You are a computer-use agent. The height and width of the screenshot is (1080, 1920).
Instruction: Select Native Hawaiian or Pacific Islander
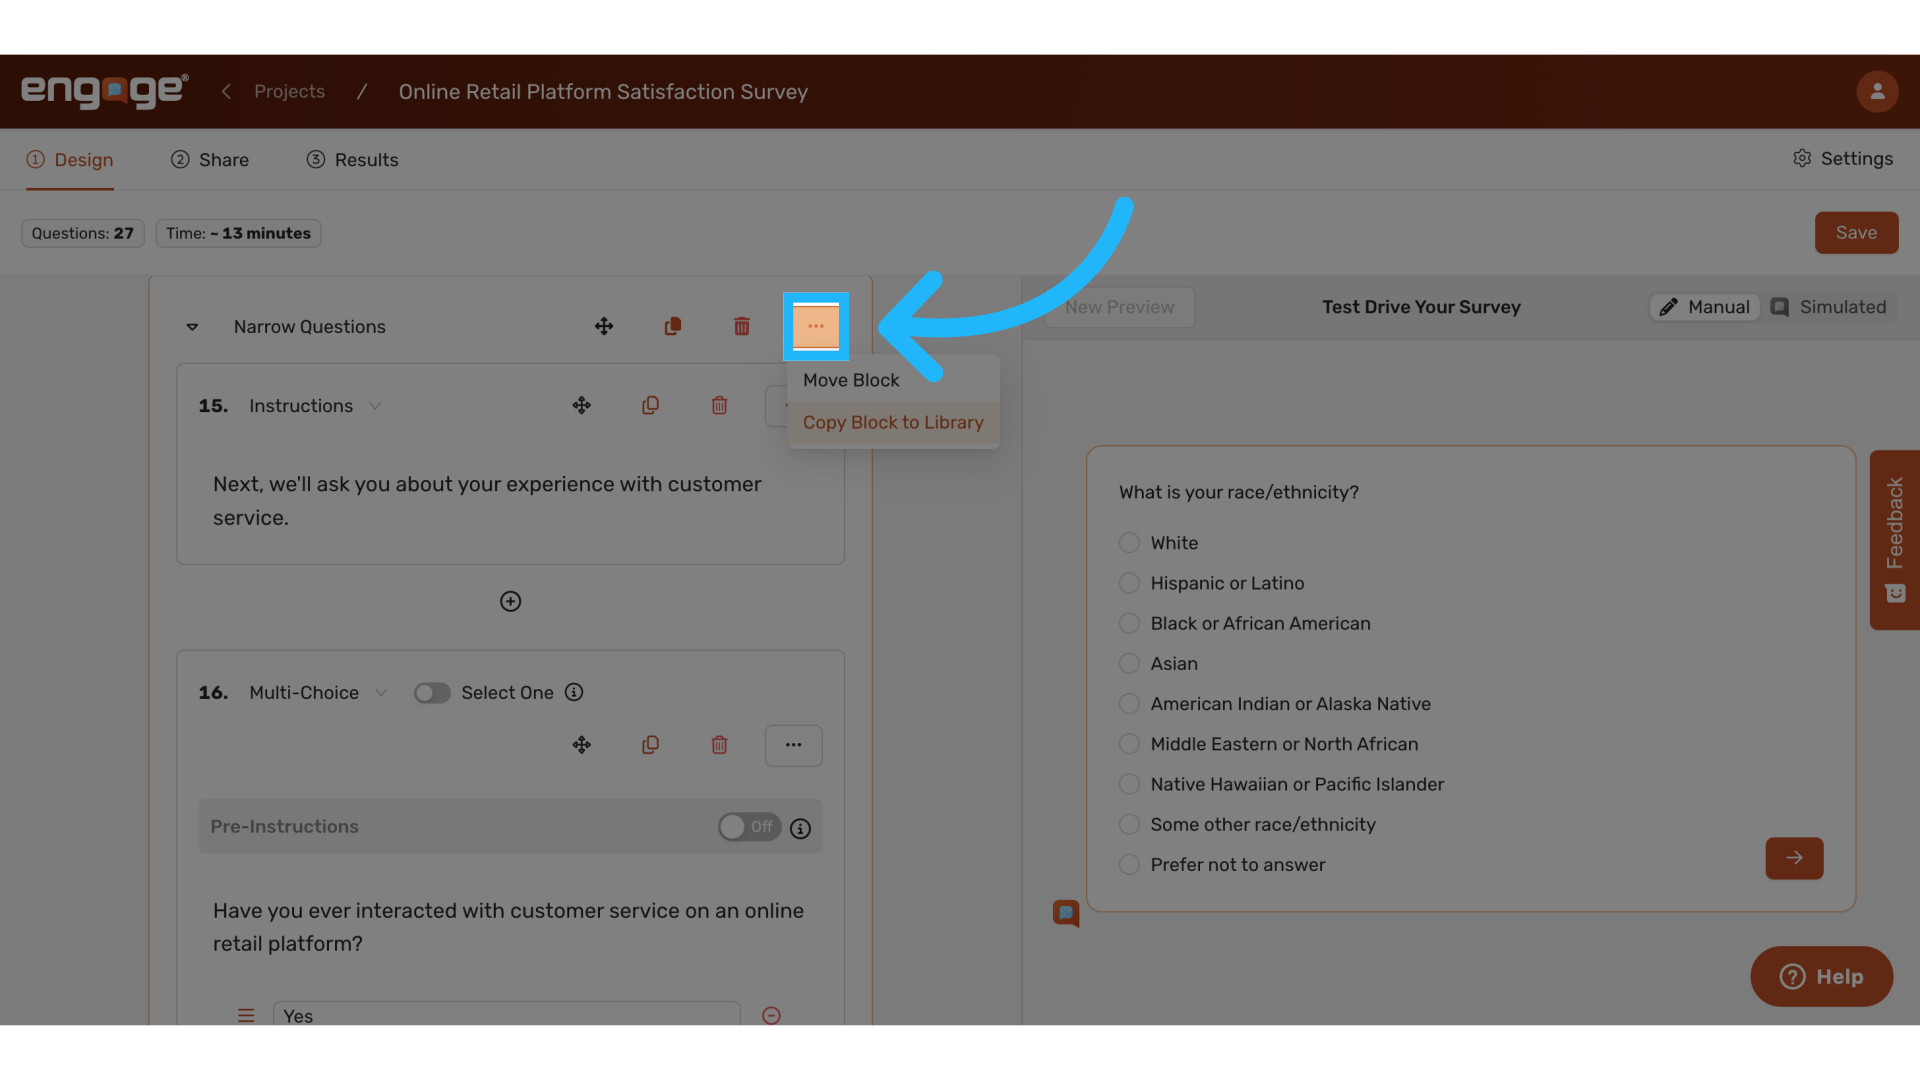tap(1129, 784)
